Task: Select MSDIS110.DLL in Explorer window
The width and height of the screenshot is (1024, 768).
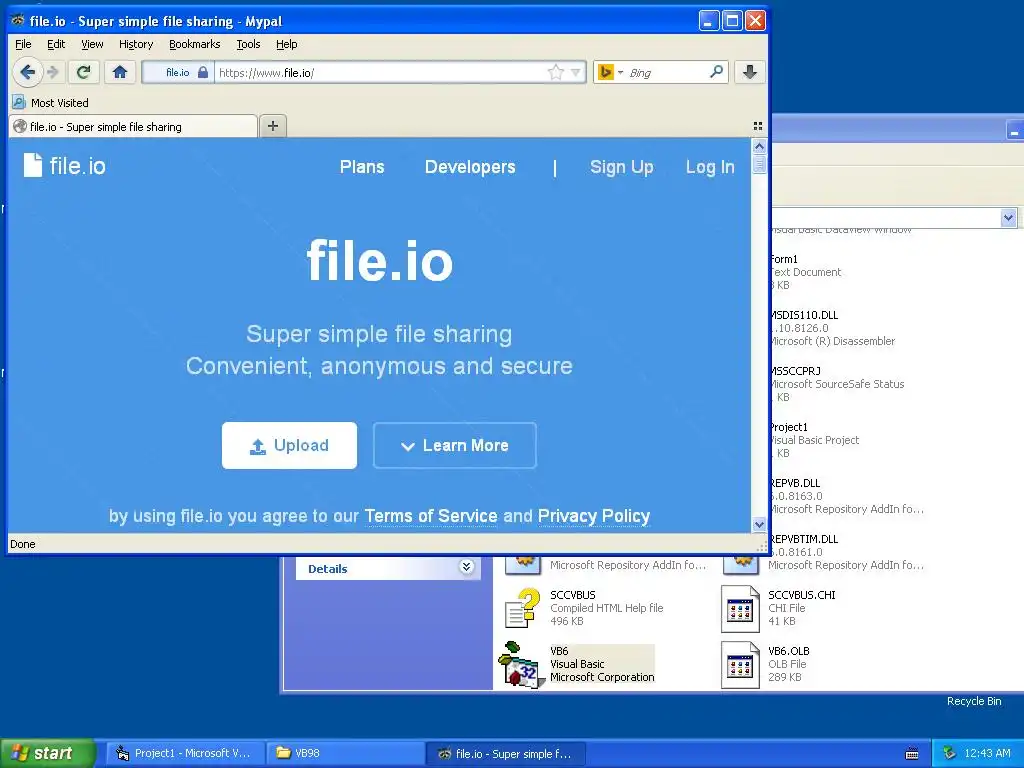Action: (834, 328)
